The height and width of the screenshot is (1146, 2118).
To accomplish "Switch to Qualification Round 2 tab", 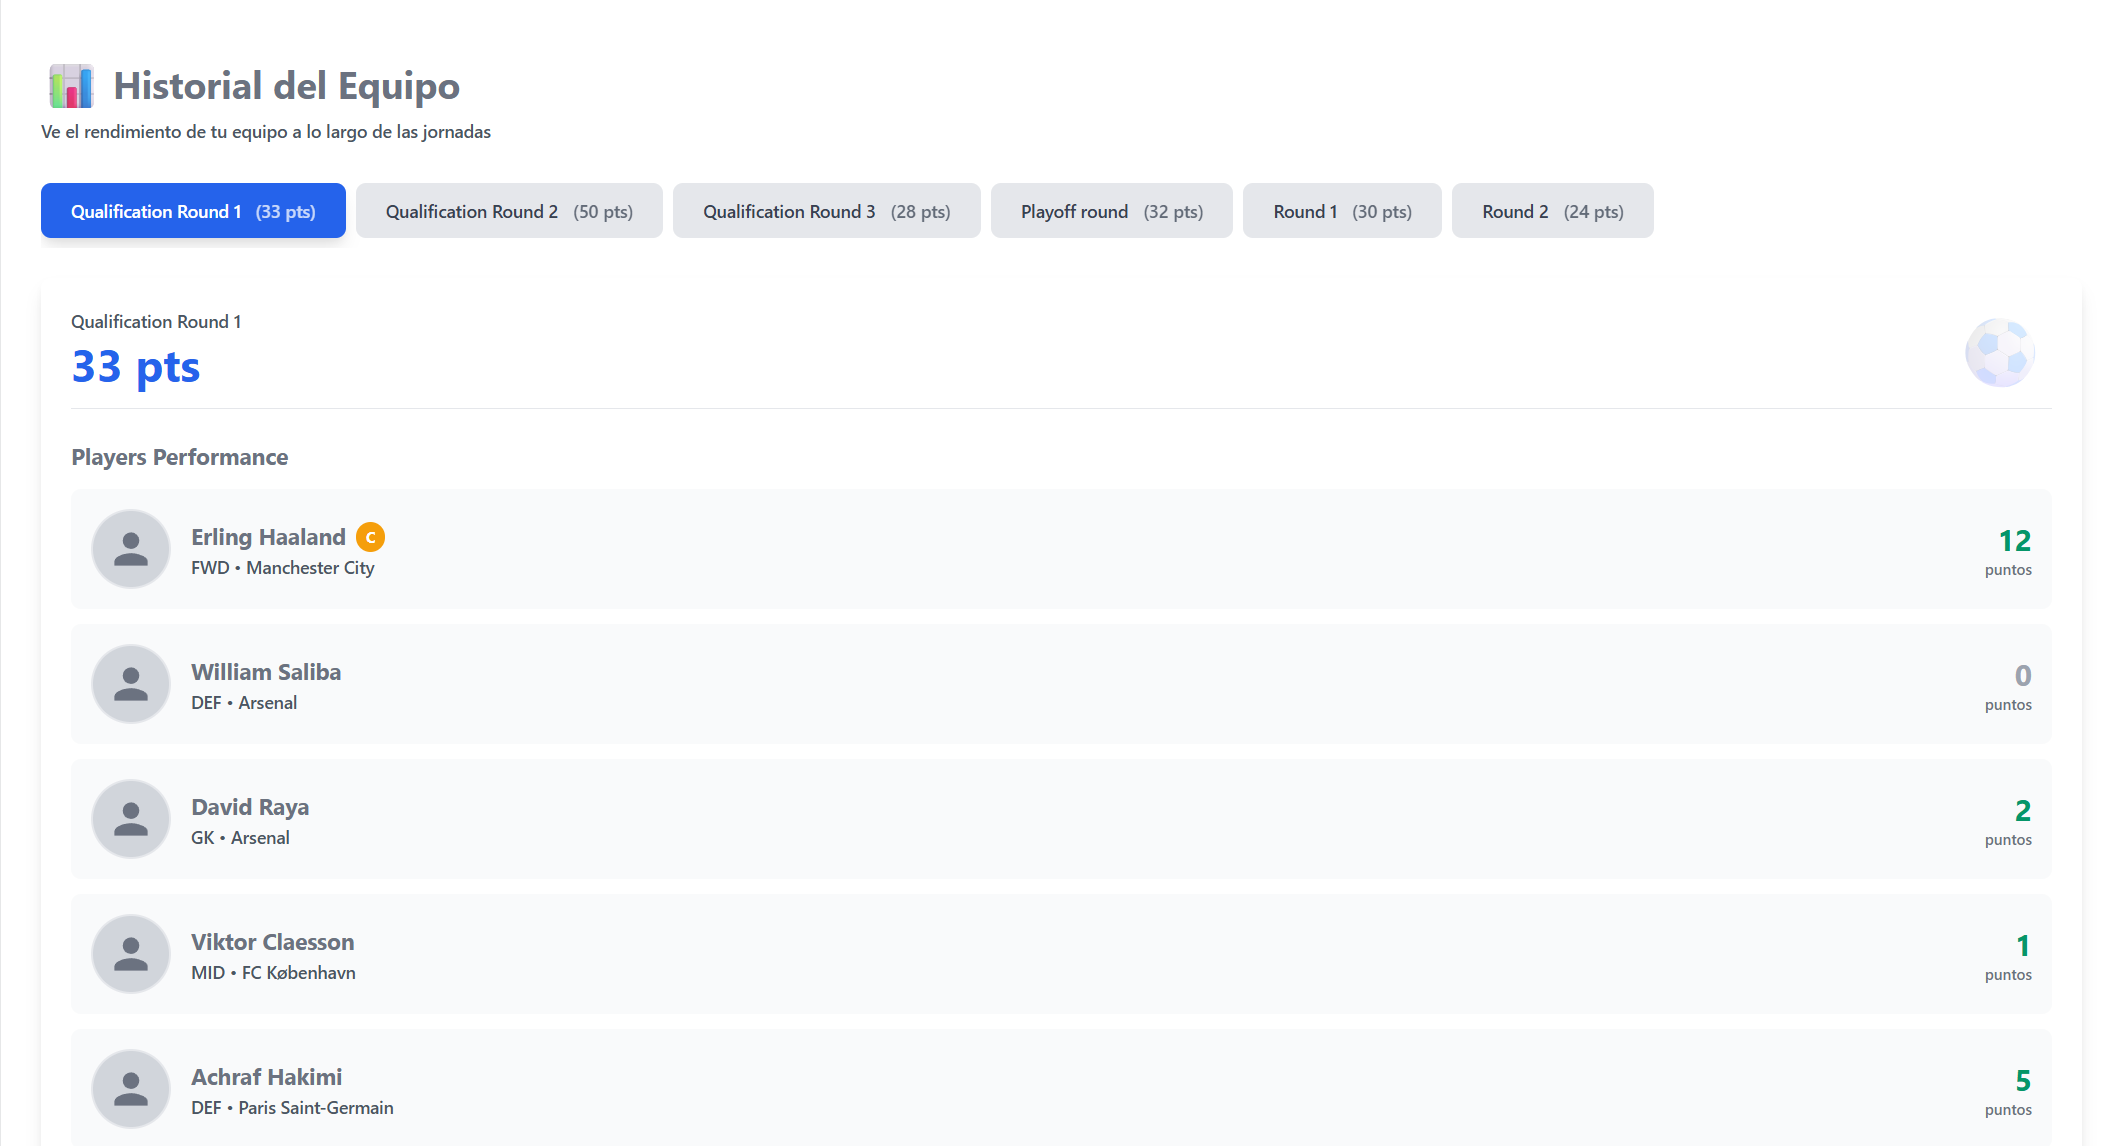I will click(509, 211).
